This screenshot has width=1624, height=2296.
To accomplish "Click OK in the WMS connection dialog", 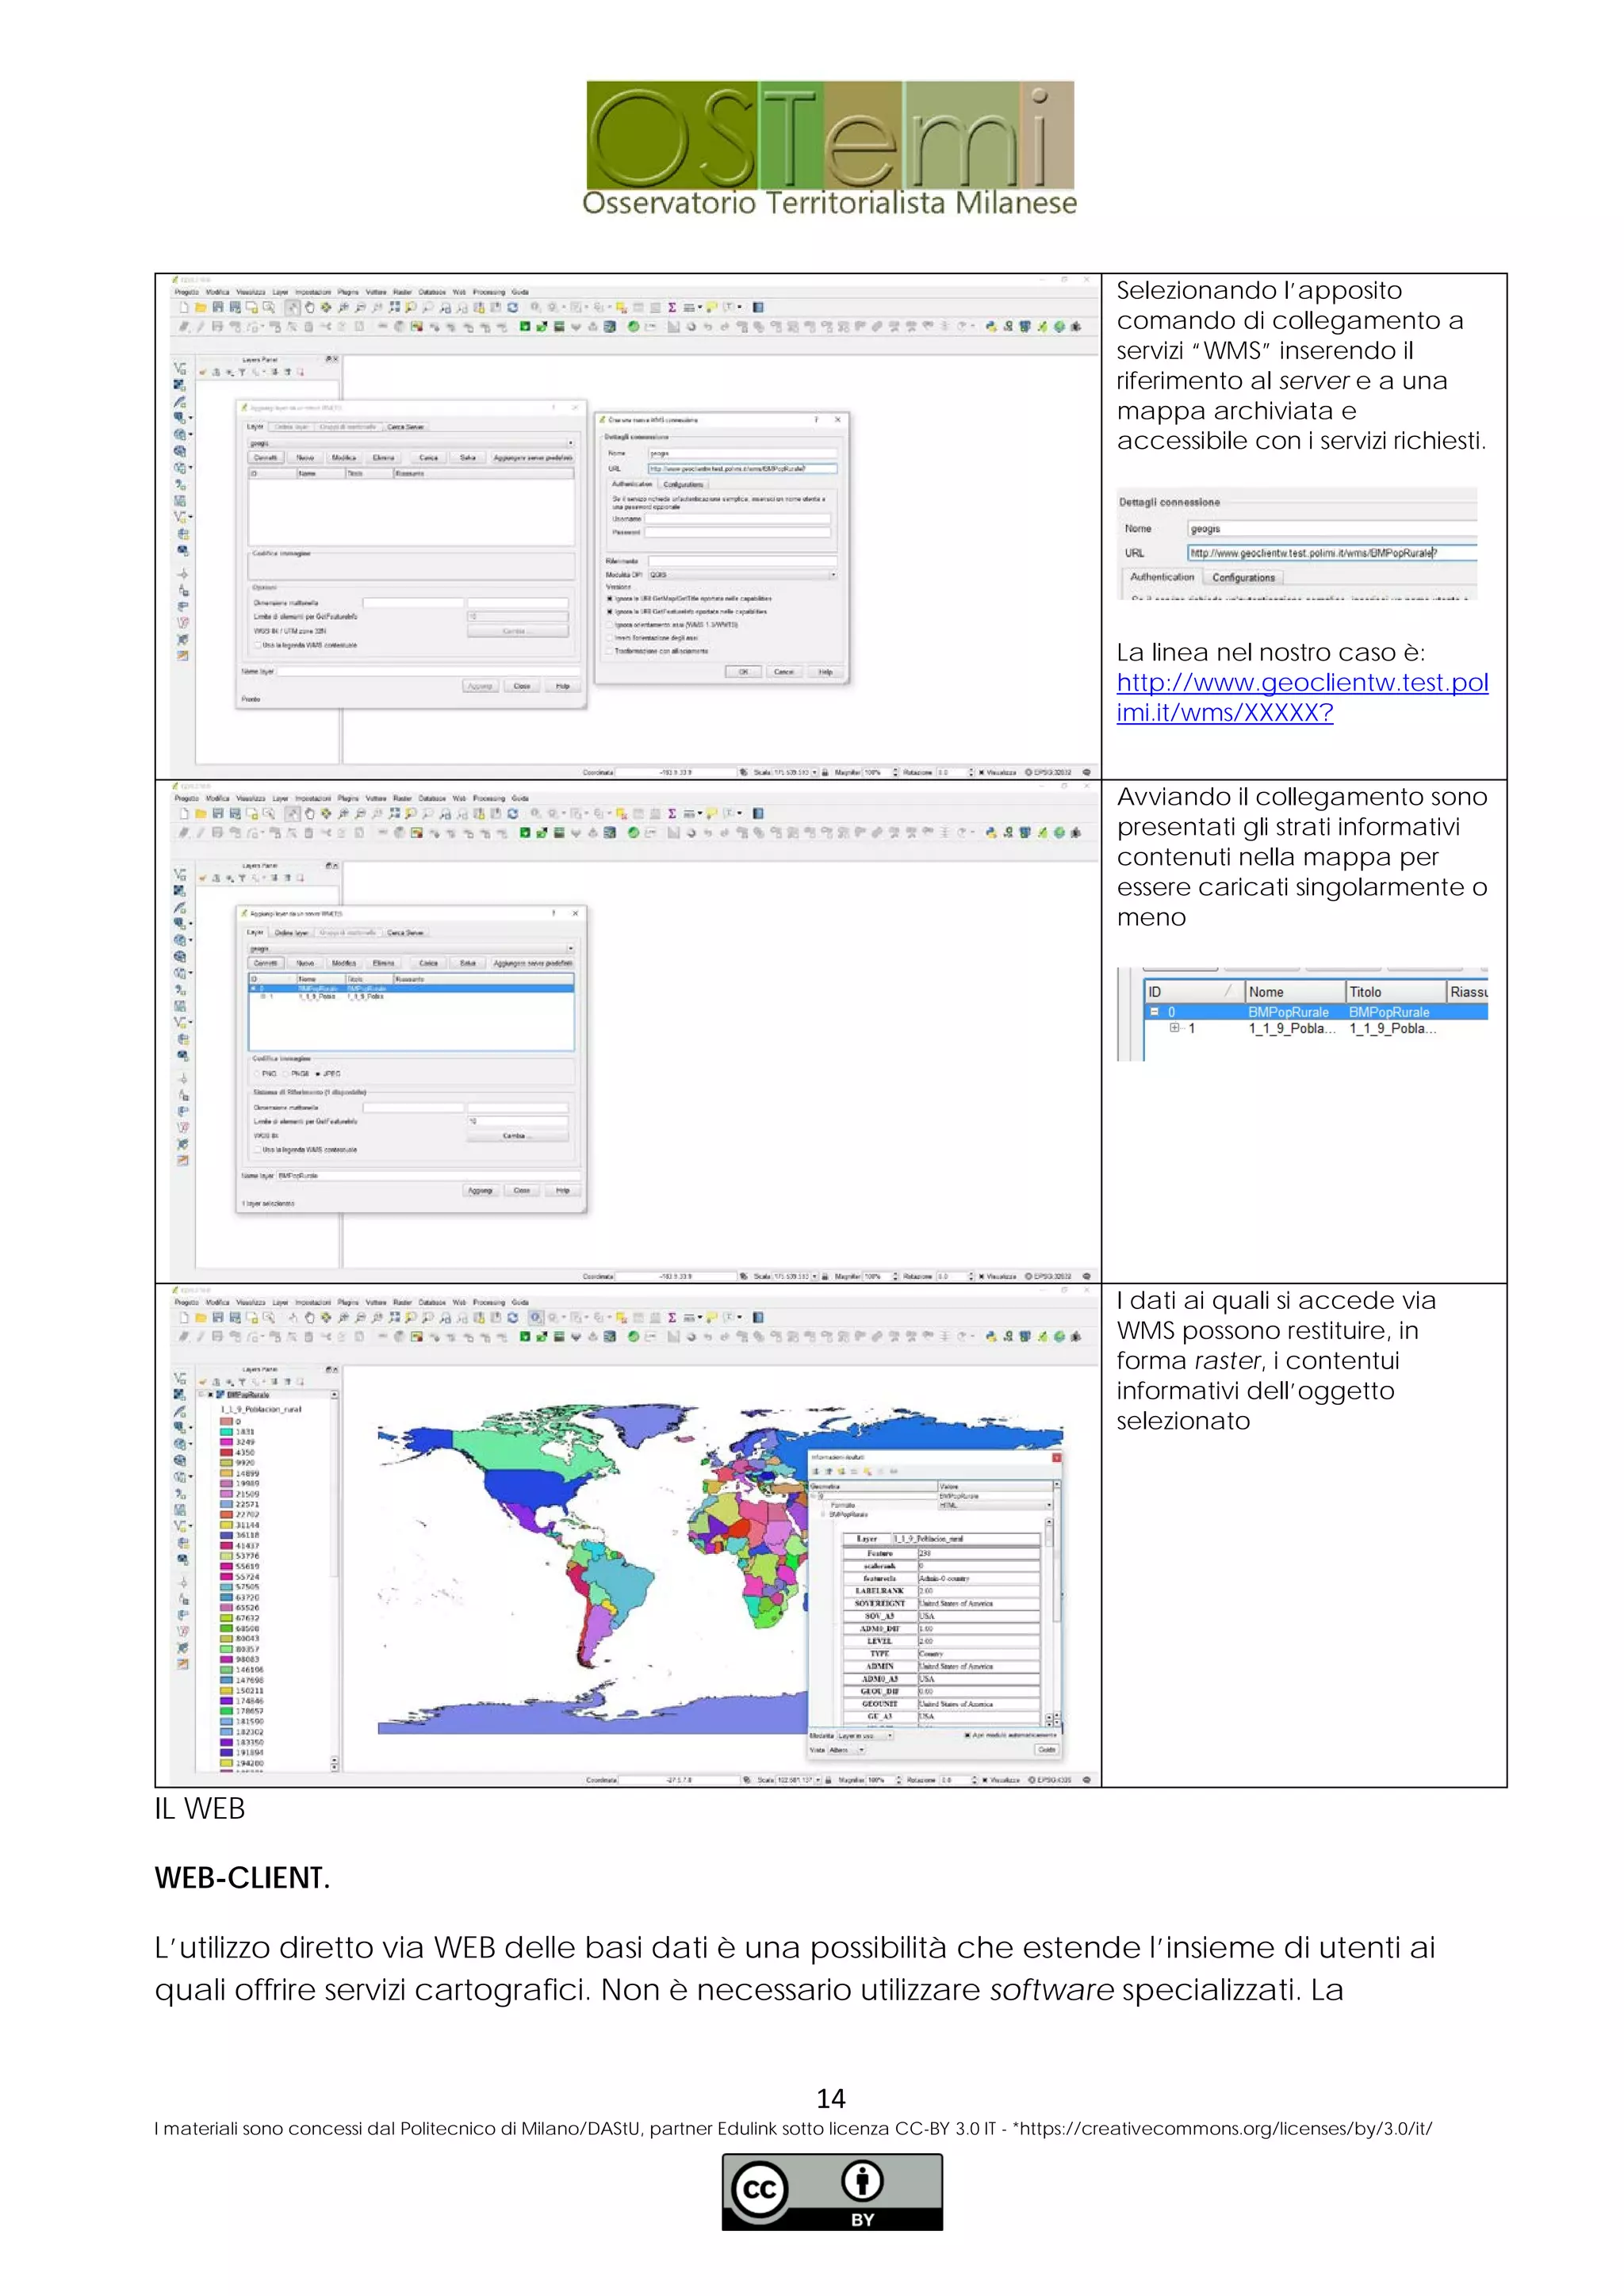I will click(744, 672).
